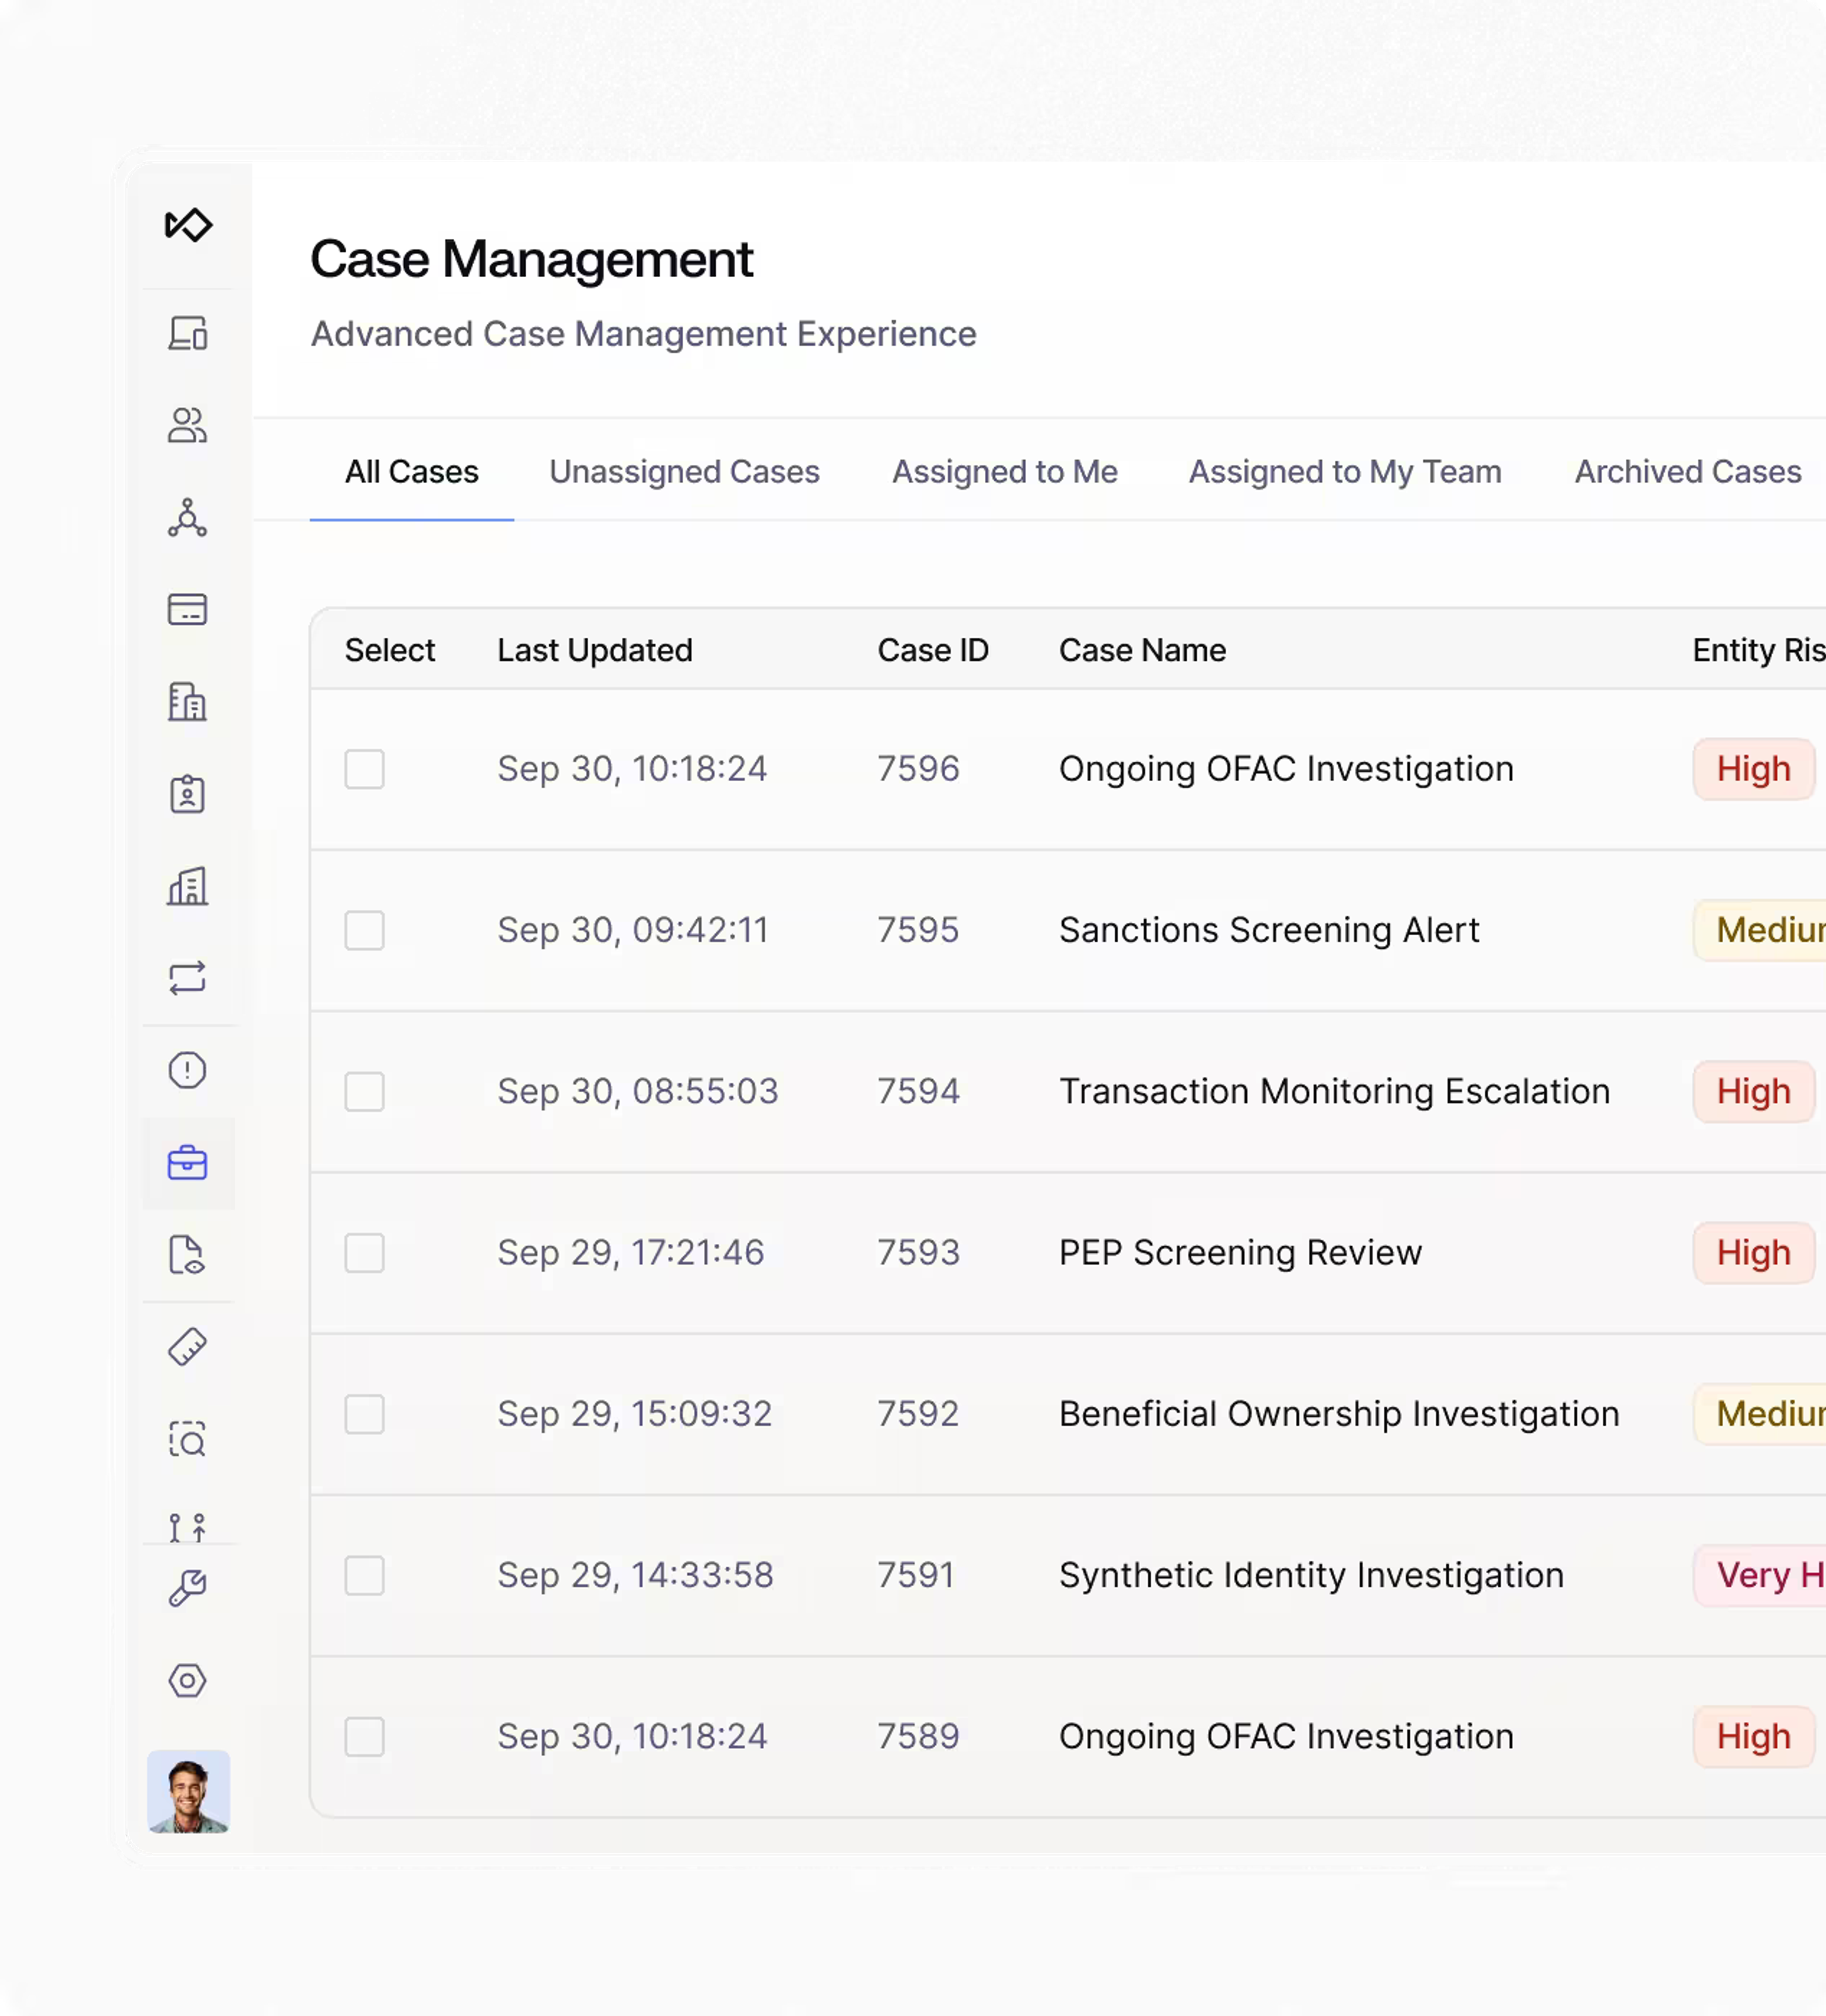Open the document with eye icon in the sidebar
Screen dimensions: 1826x2016
[x=188, y=1255]
